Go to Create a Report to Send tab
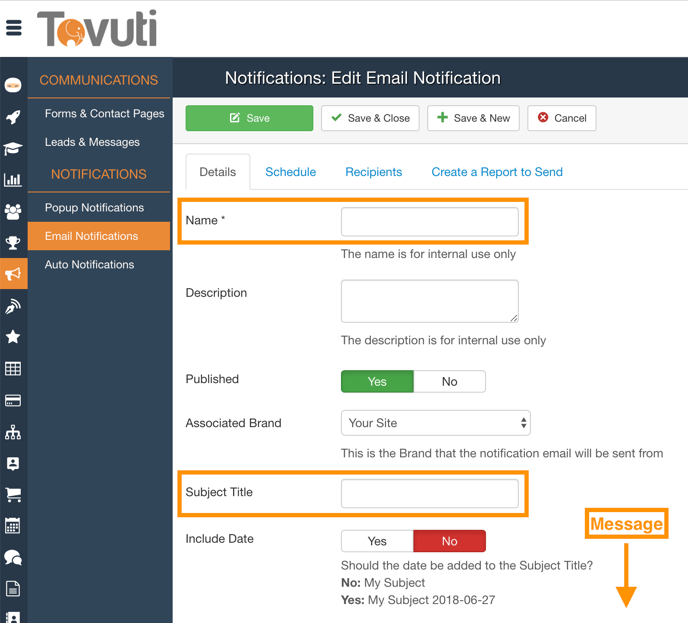 pyautogui.click(x=496, y=172)
